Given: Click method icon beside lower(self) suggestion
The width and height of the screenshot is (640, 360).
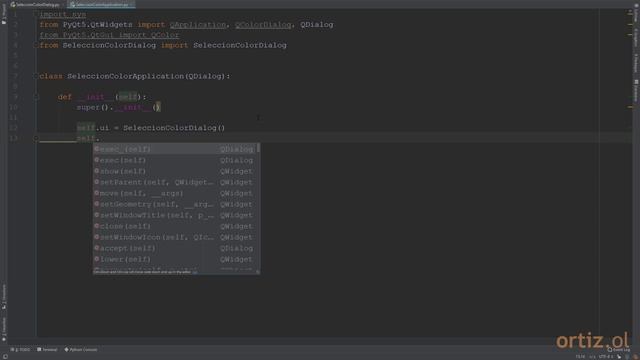Looking at the screenshot, I should [x=97, y=259].
